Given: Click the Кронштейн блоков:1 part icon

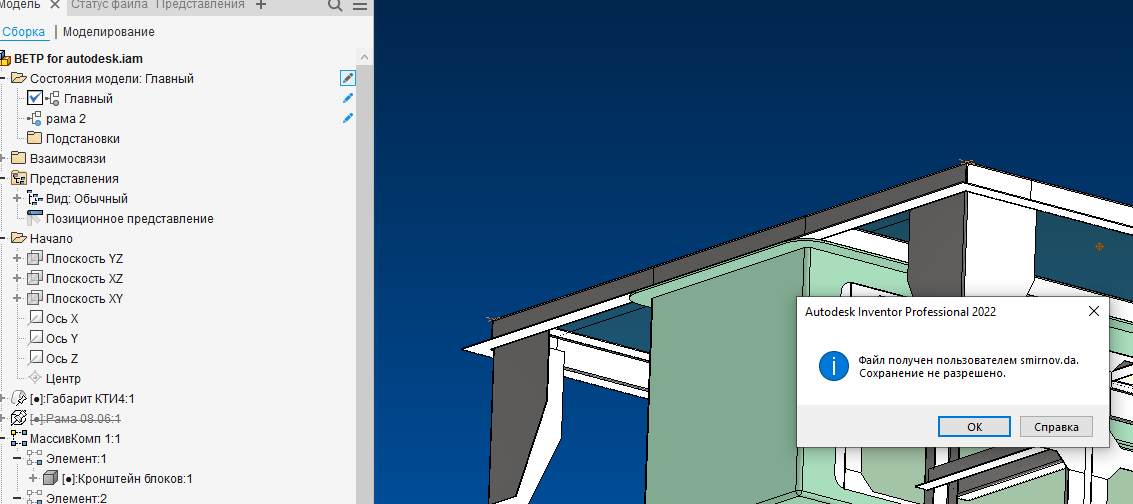Looking at the screenshot, I should pos(50,478).
